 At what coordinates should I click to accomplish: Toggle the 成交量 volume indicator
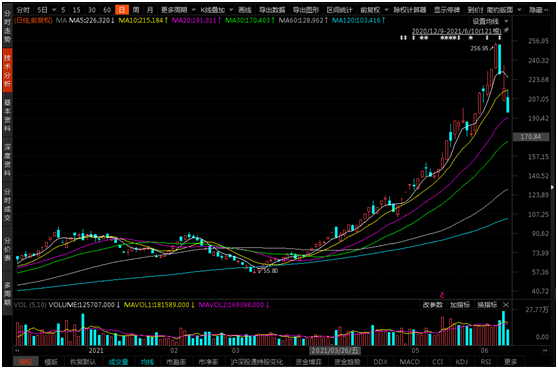coord(118,362)
